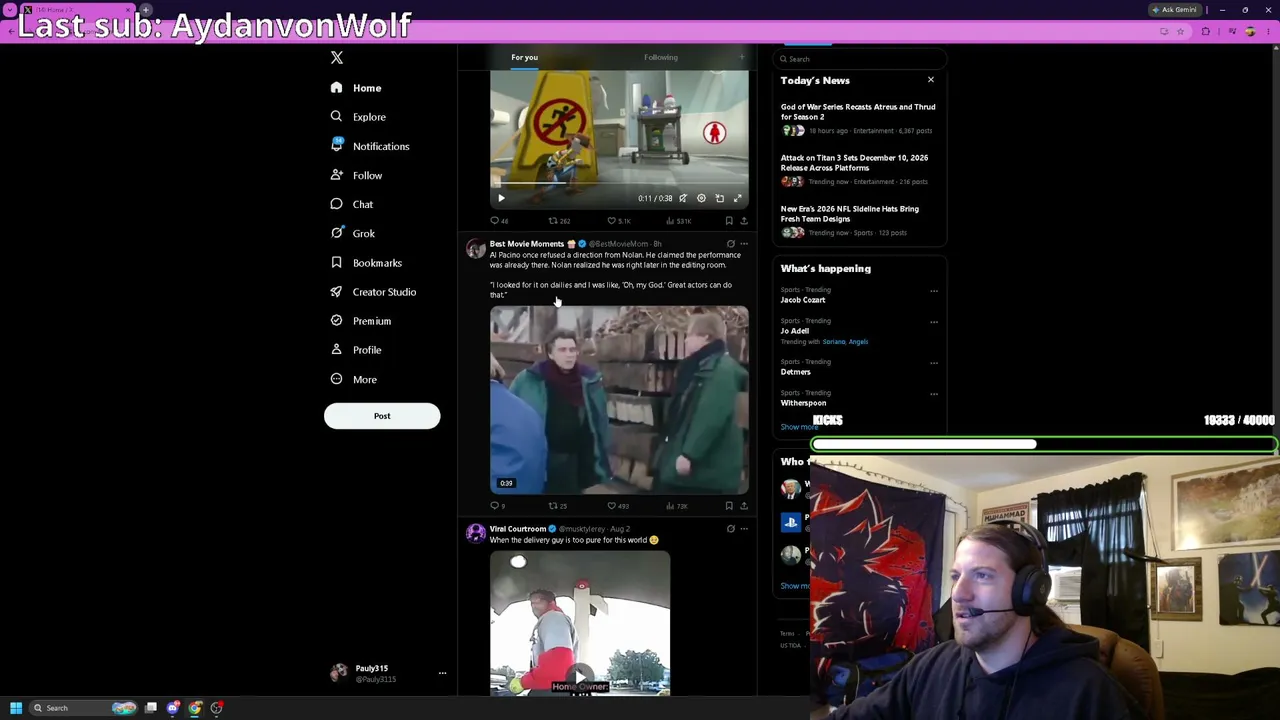Image resolution: width=1280 pixels, height=720 pixels.
Task: Open the God of War Series news story
Action: (x=858, y=118)
